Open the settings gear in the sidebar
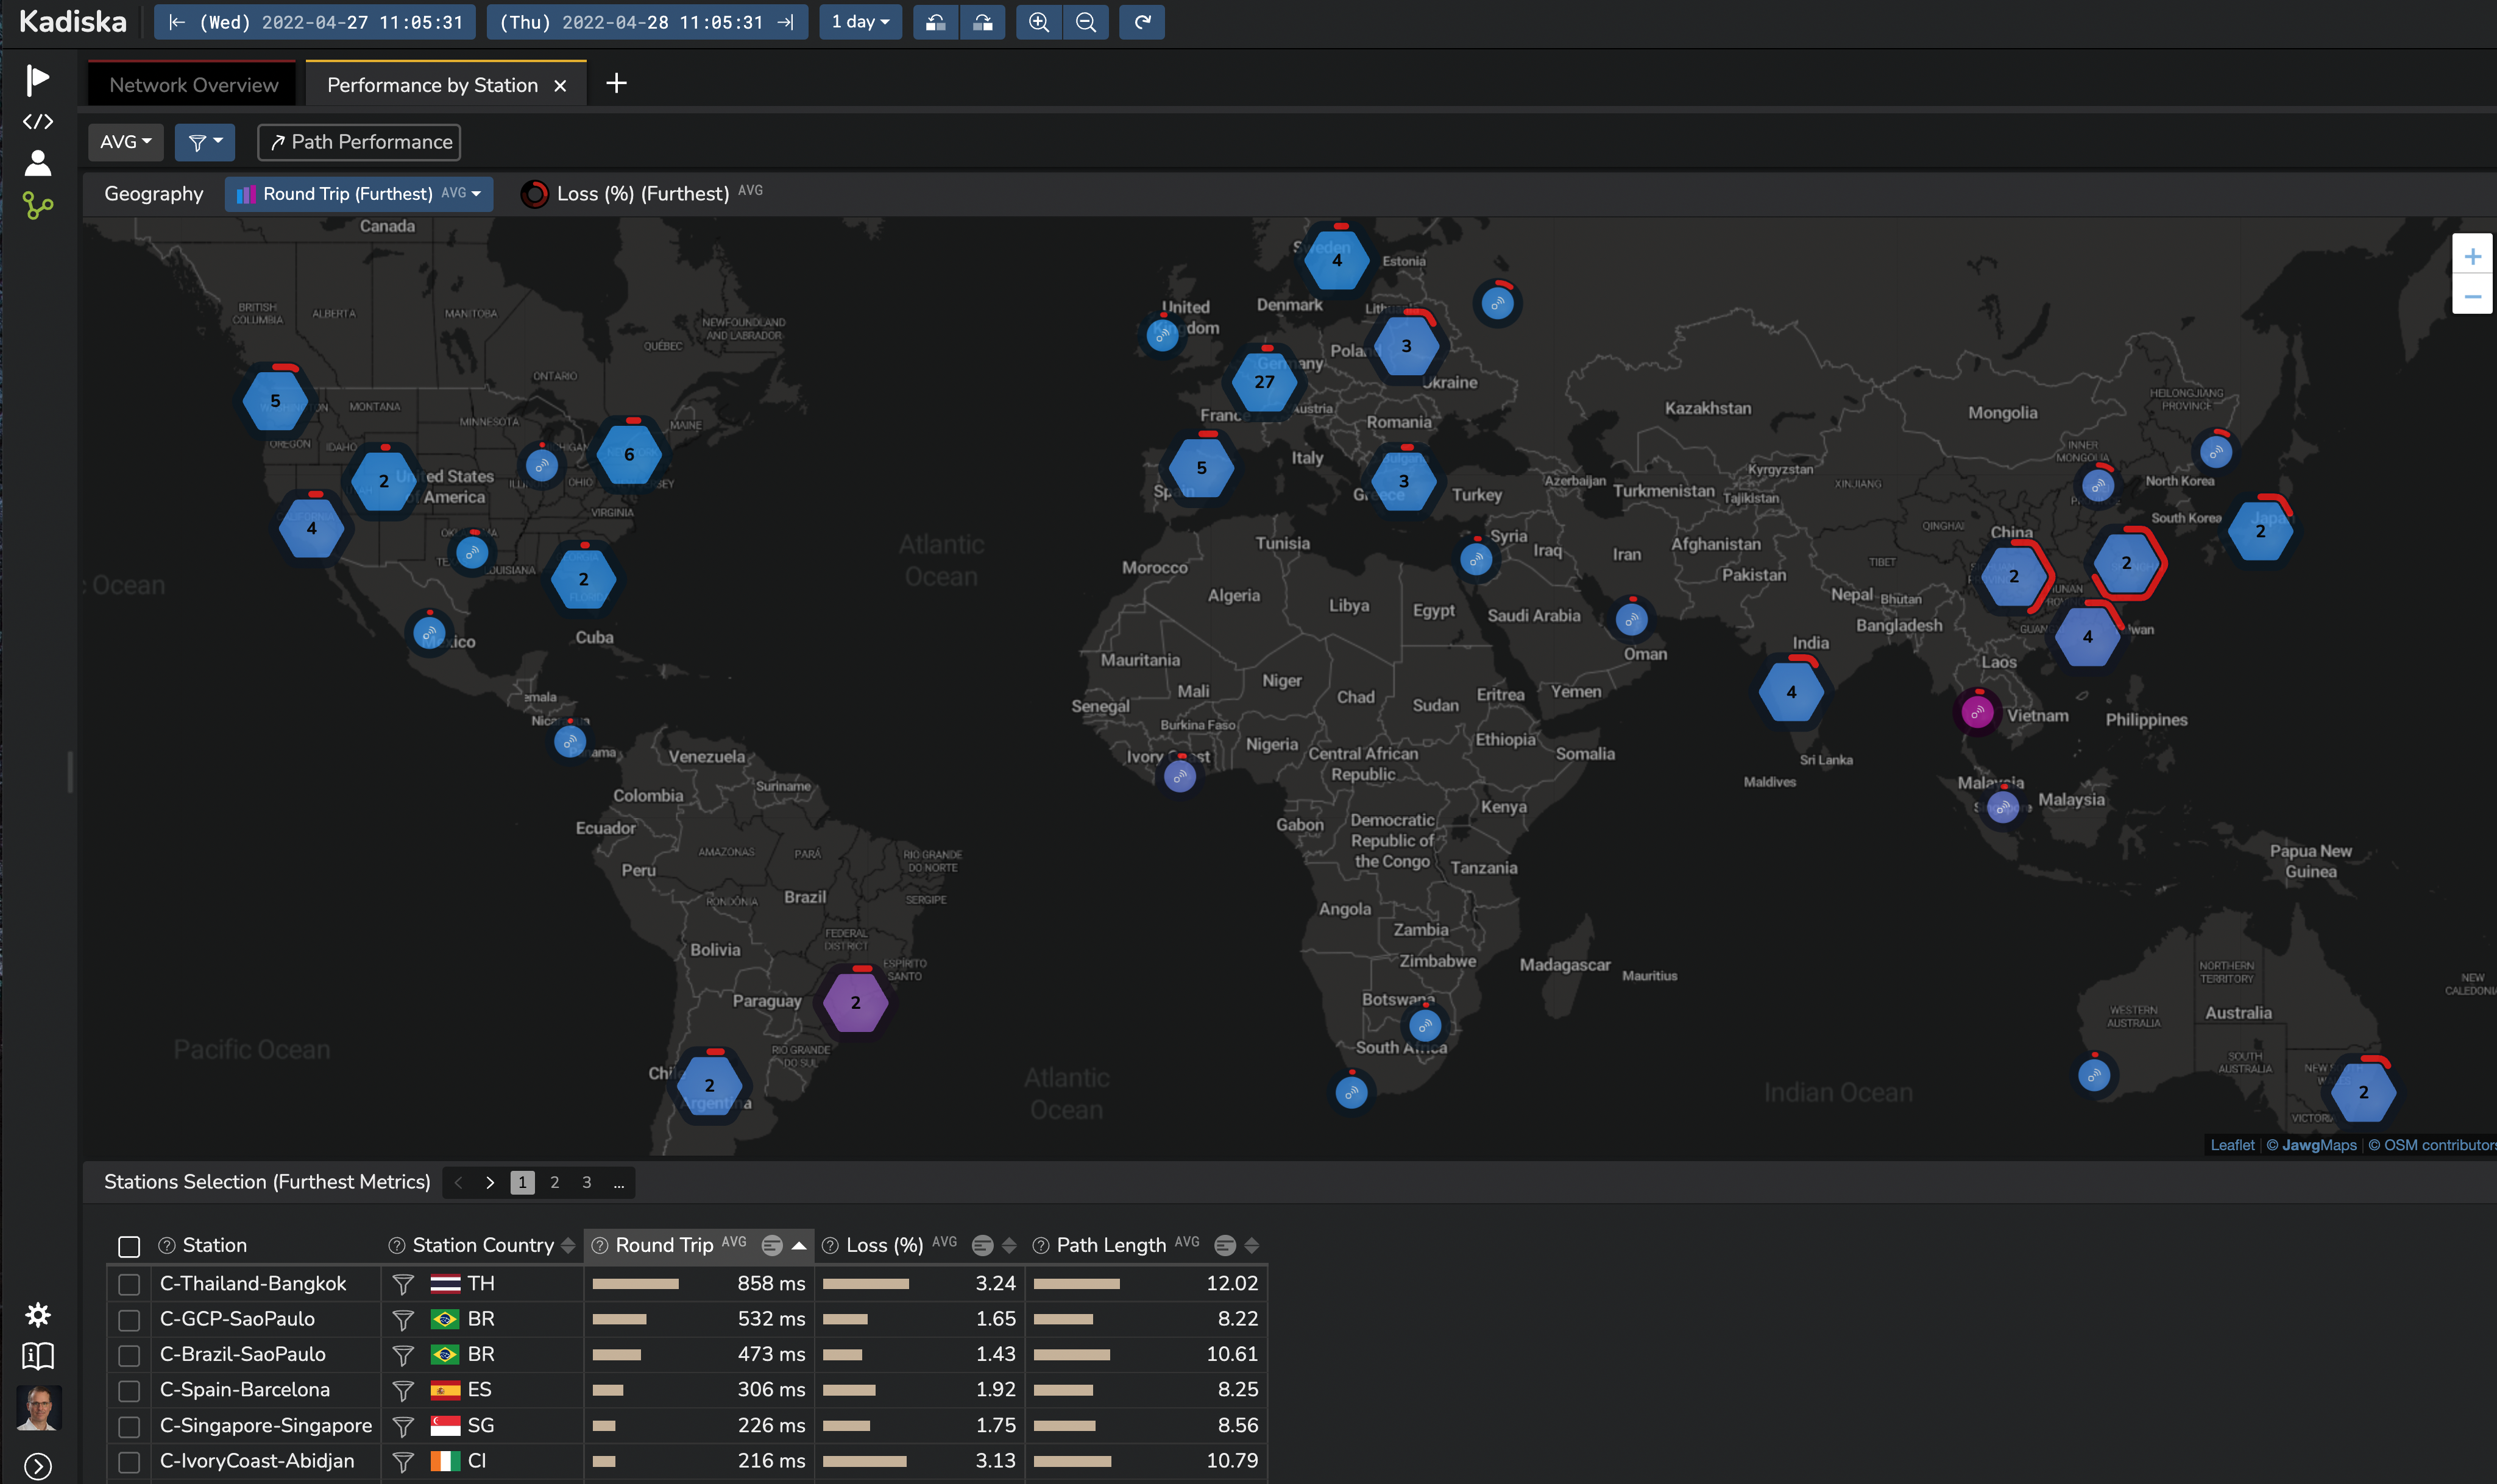The image size is (2497, 1484). click(38, 1314)
